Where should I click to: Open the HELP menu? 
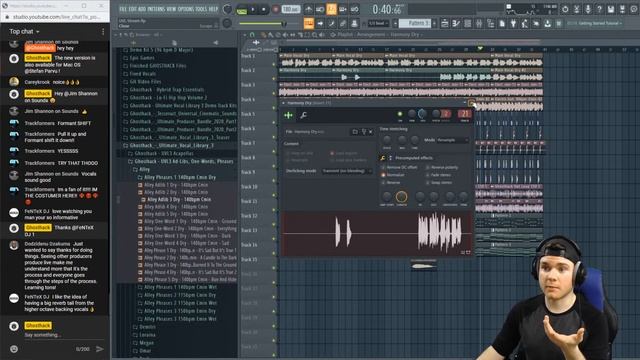tap(213, 9)
